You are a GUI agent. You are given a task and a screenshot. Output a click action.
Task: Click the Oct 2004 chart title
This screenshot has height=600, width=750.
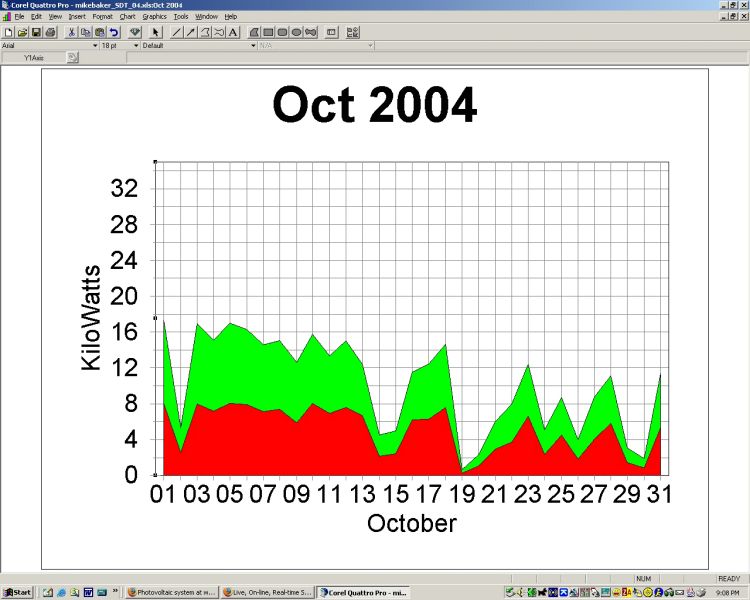[374, 105]
